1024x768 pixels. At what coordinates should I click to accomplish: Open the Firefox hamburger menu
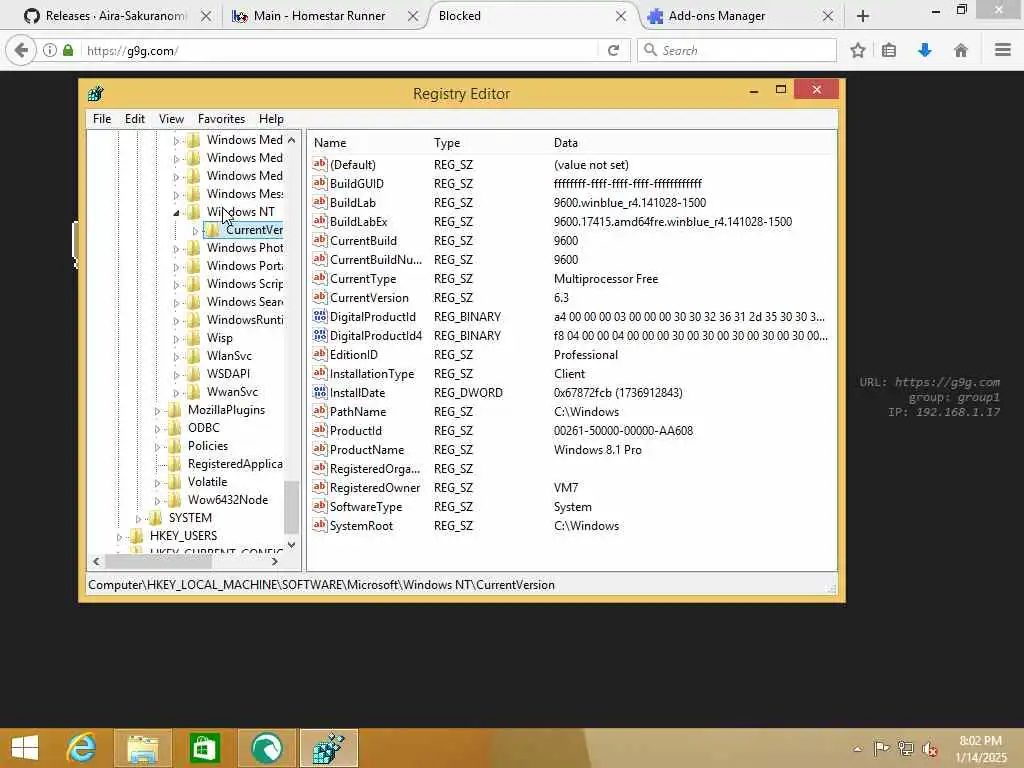pyautogui.click(x=1002, y=50)
